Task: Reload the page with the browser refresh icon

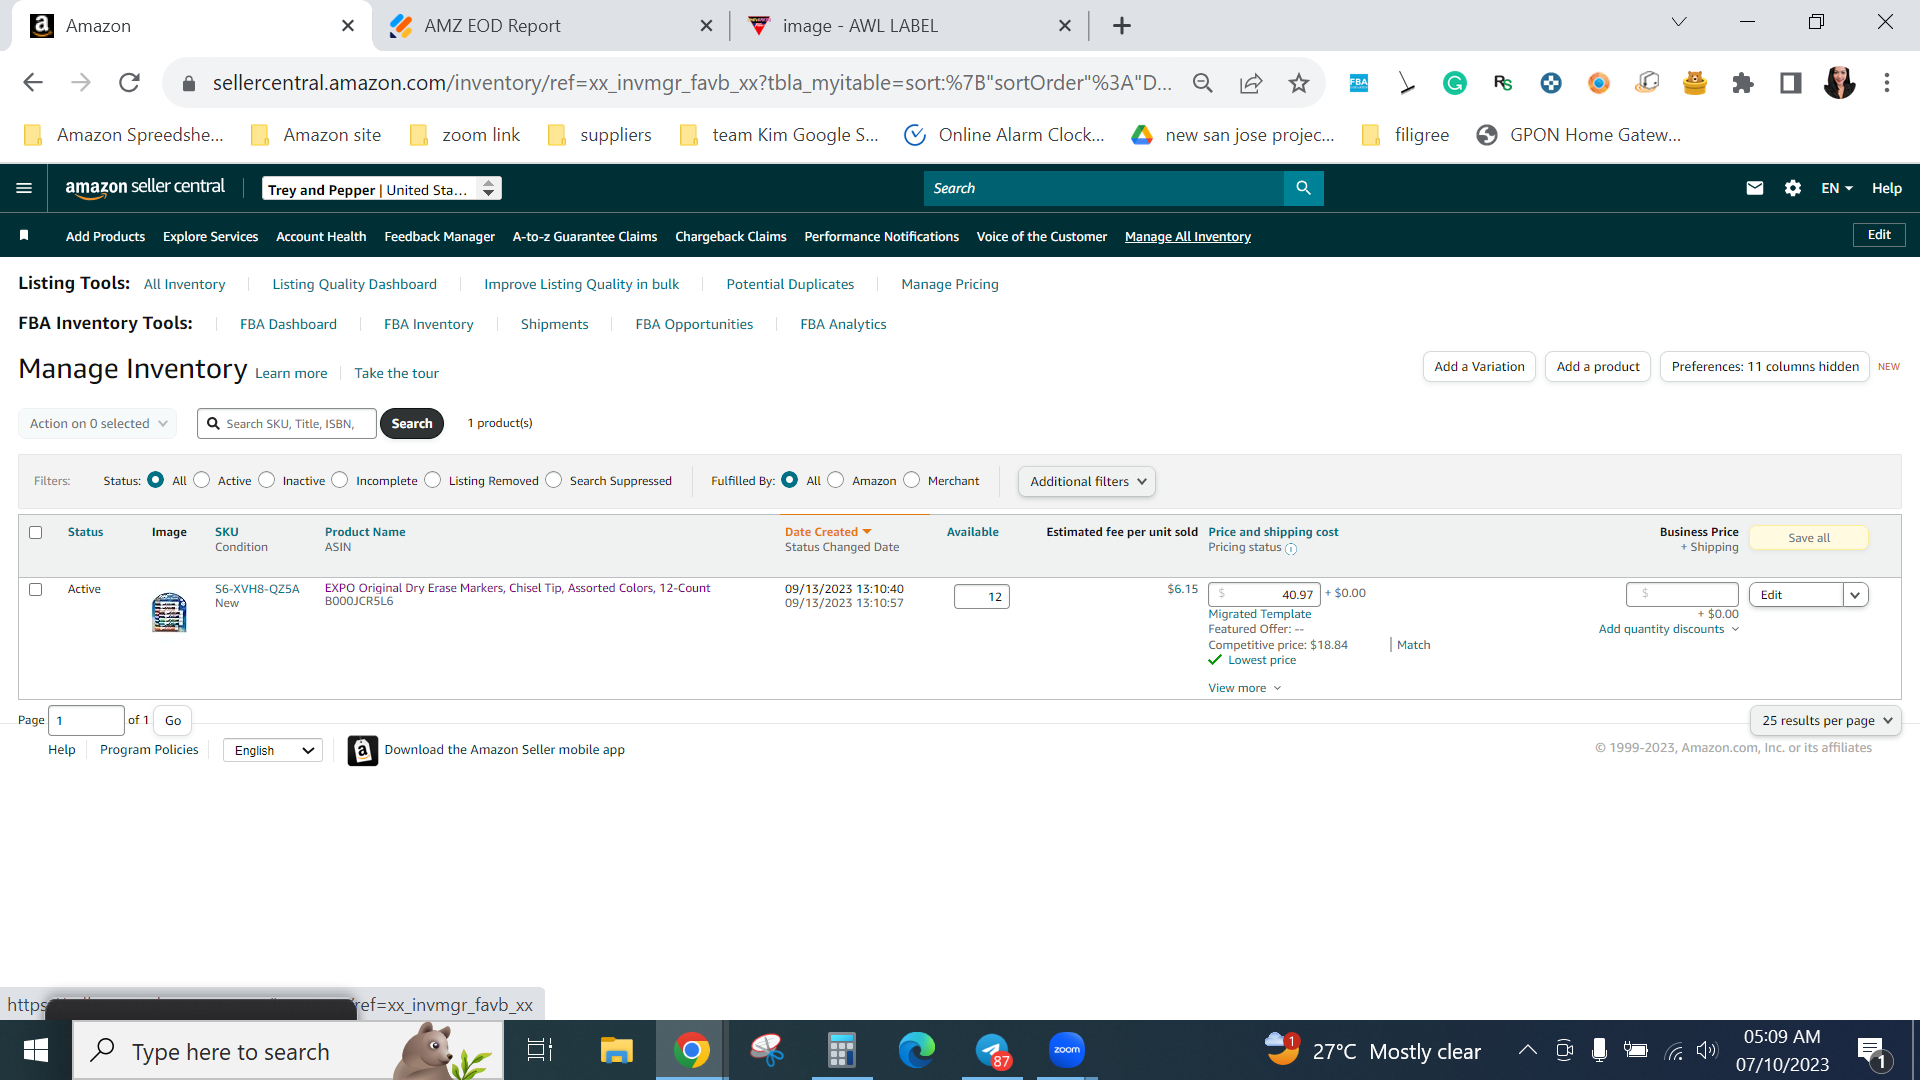Action: [129, 83]
